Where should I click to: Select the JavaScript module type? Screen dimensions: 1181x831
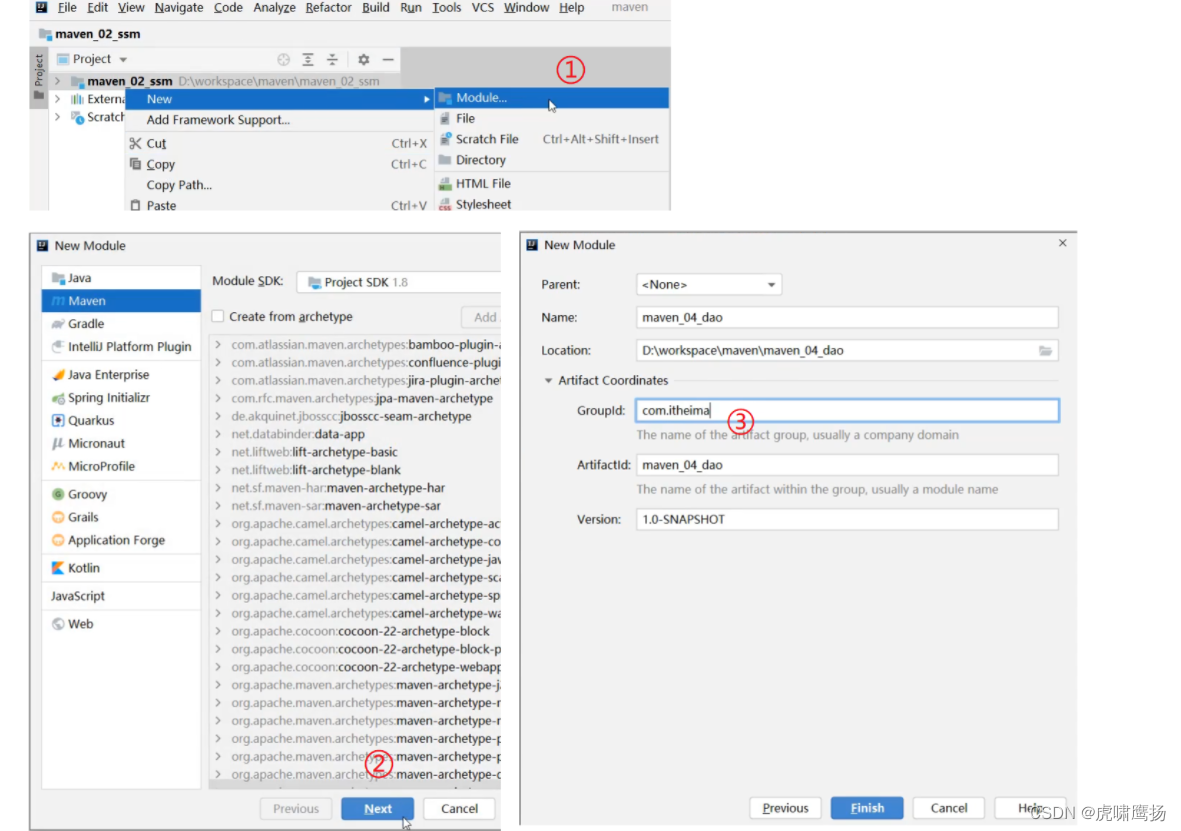[x=121, y=596]
